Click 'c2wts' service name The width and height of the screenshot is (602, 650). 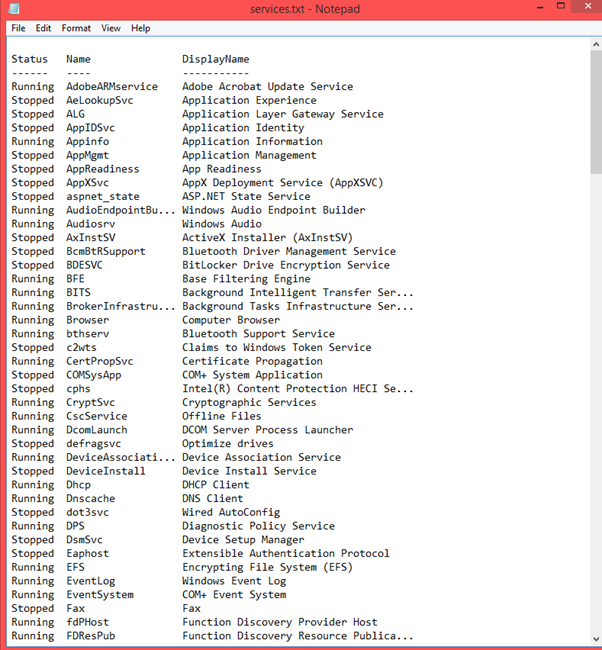(81, 347)
